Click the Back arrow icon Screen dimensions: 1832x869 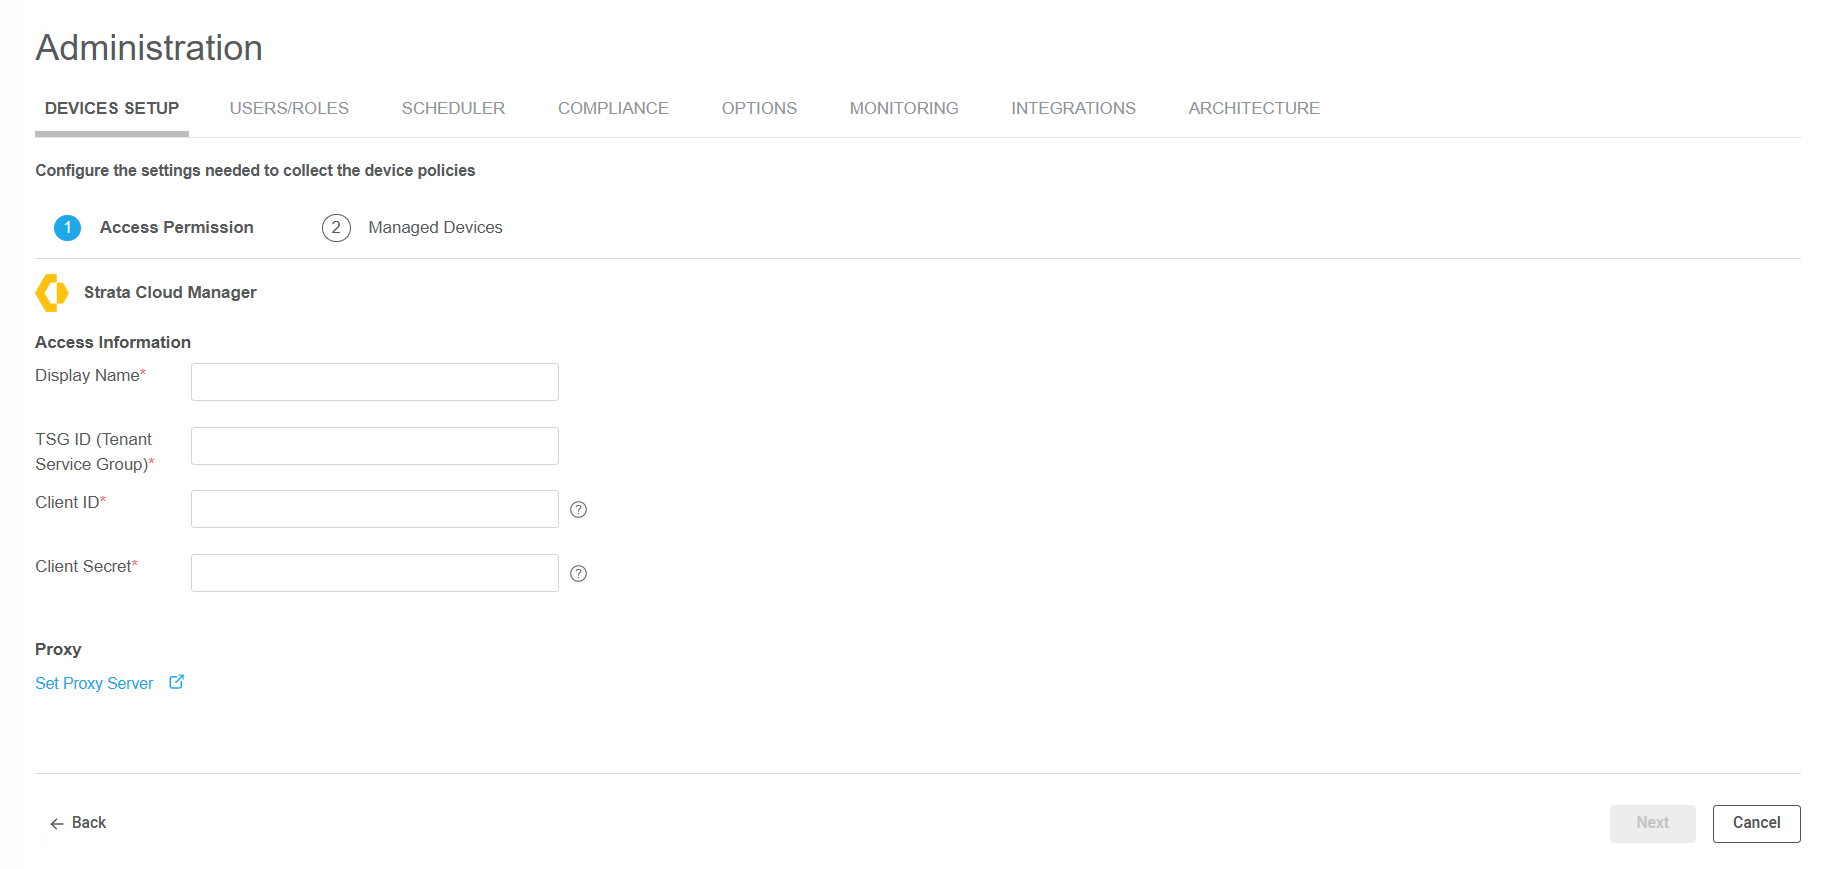(x=57, y=823)
